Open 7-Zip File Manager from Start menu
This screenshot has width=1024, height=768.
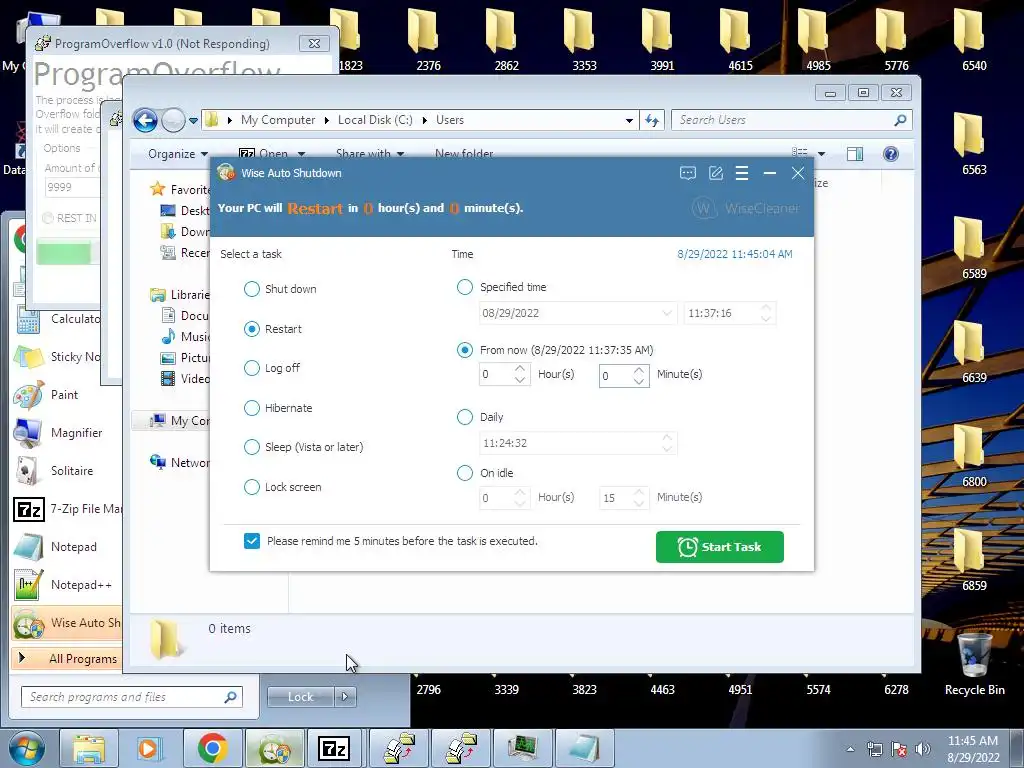[x=65, y=509]
